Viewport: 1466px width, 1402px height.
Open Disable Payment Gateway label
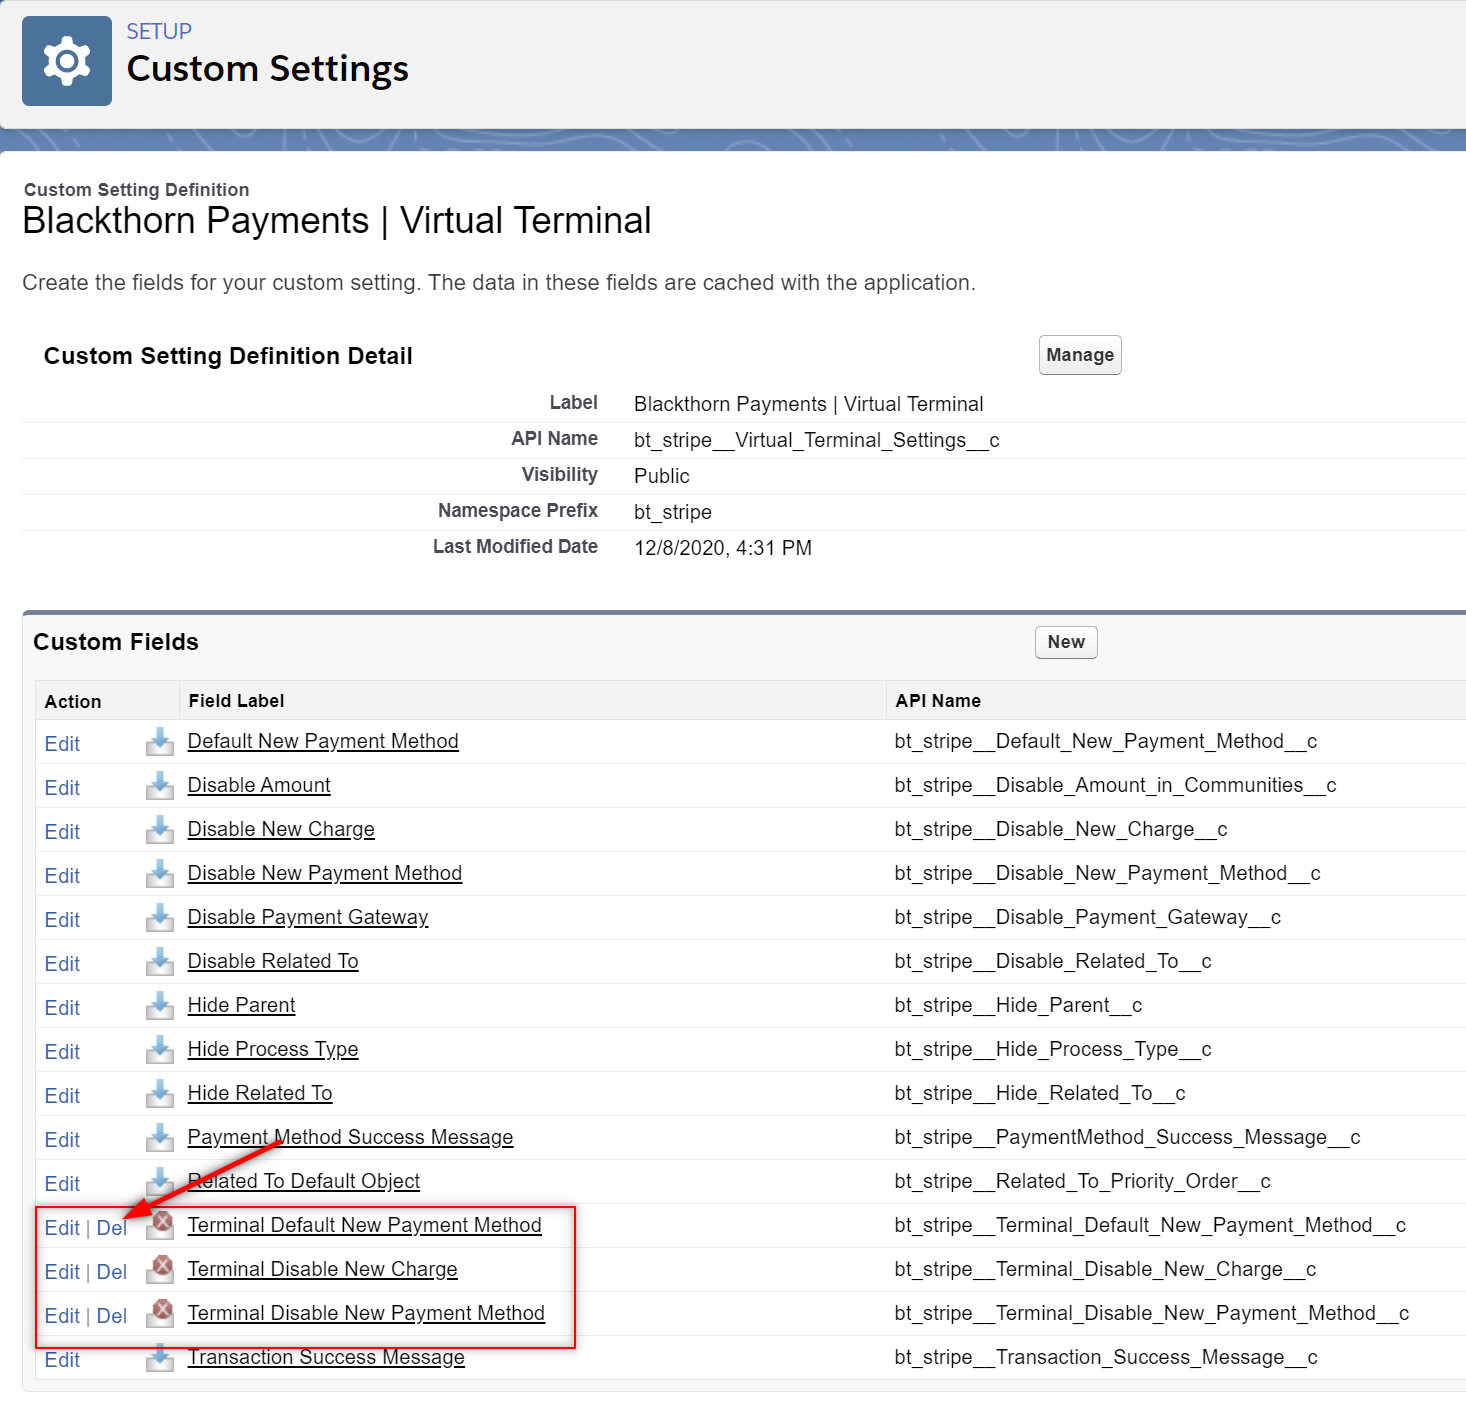pyautogui.click(x=308, y=917)
